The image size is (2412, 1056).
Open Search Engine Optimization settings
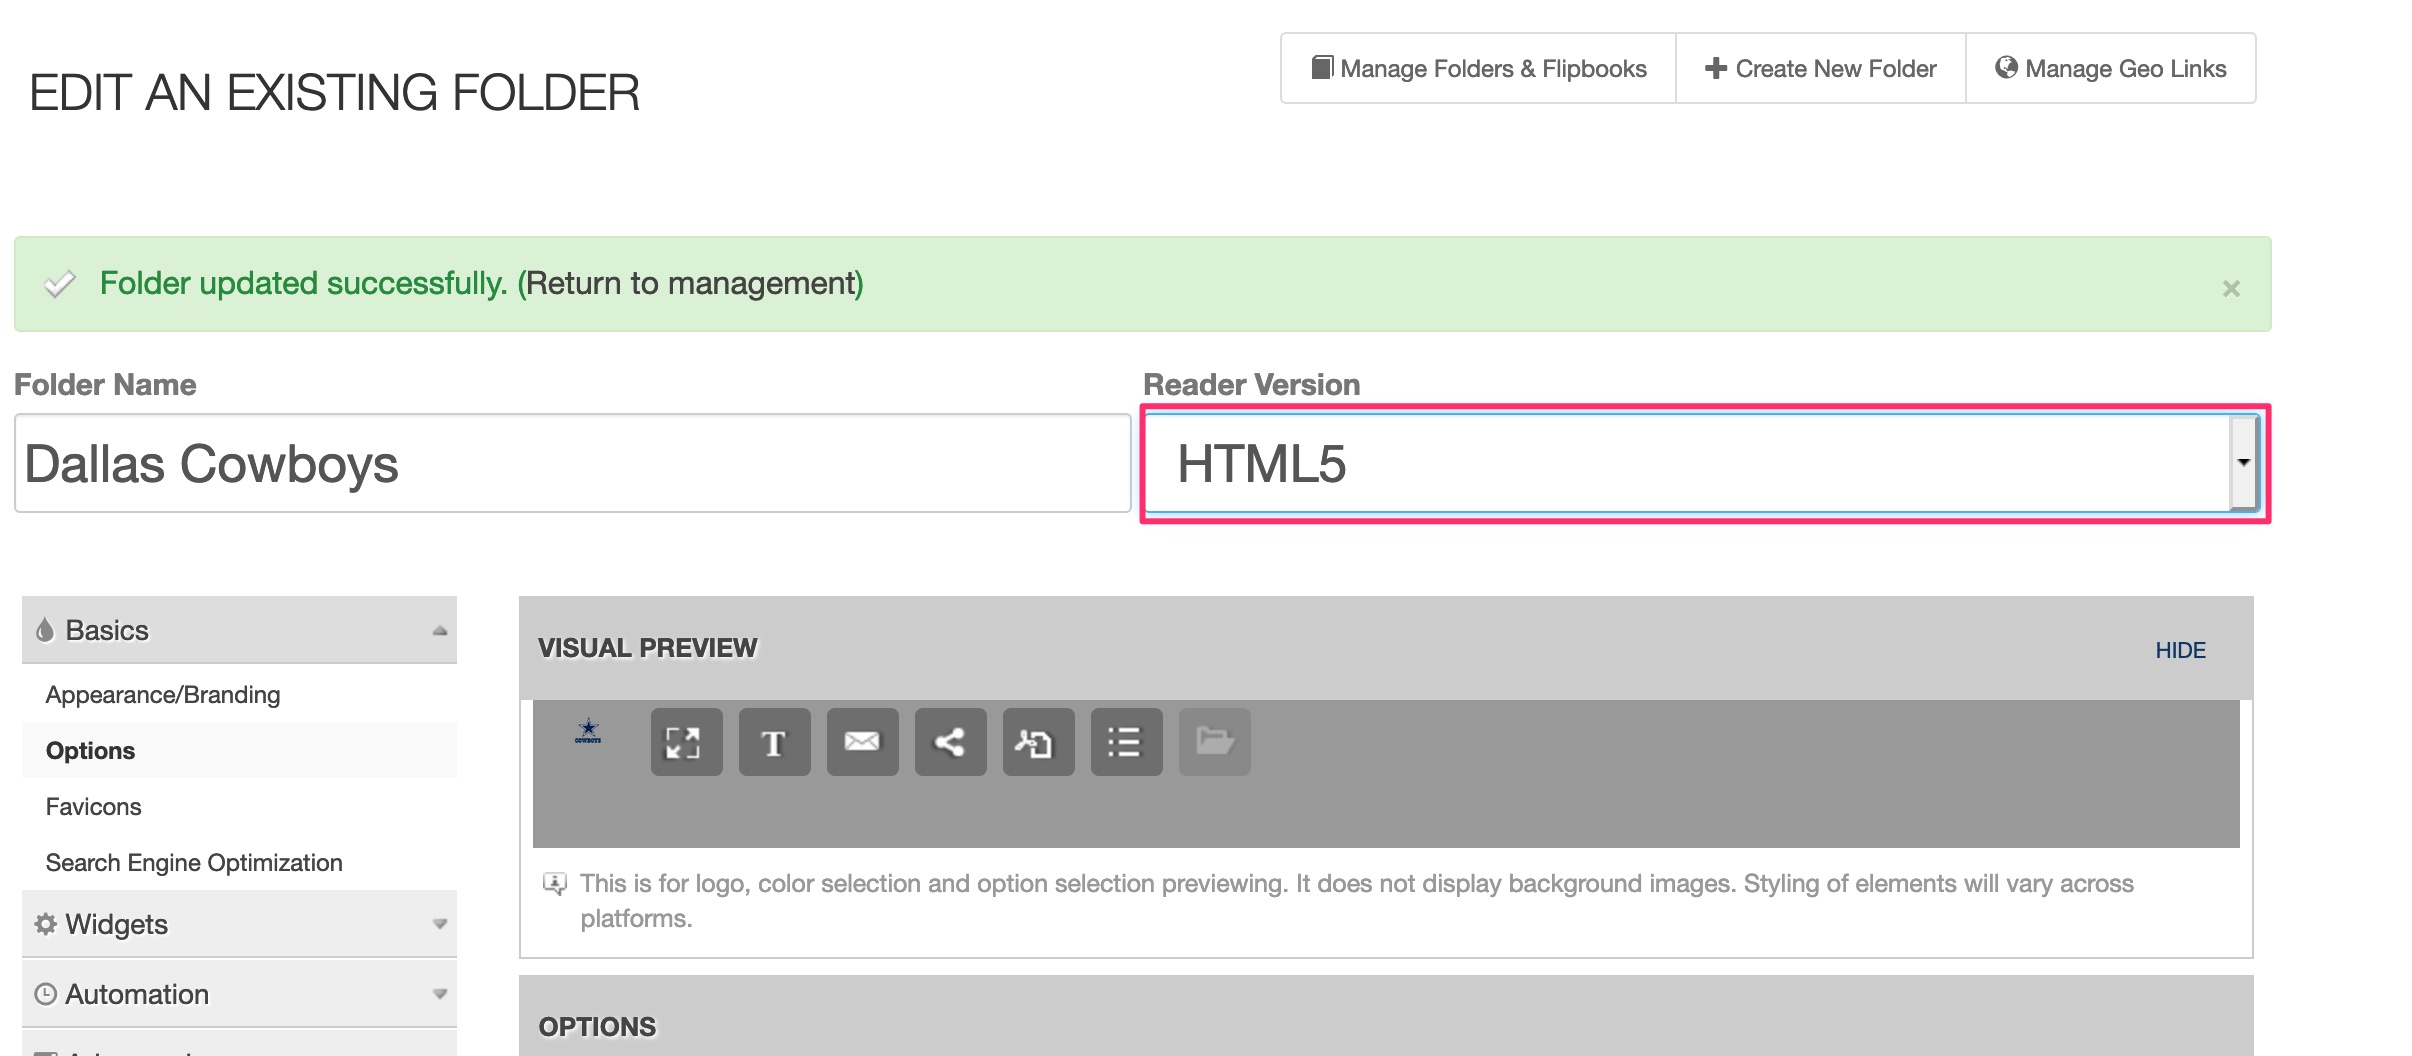(194, 862)
